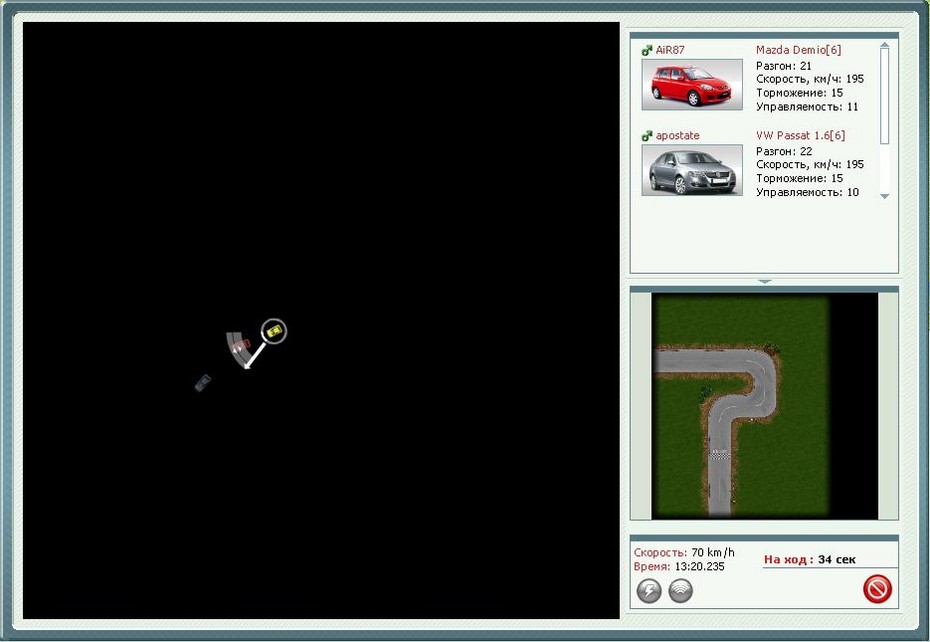Image resolution: width=930 pixels, height=642 pixels.
Task: Click 'Управляемость: 10' stat text
Action: point(807,192)
